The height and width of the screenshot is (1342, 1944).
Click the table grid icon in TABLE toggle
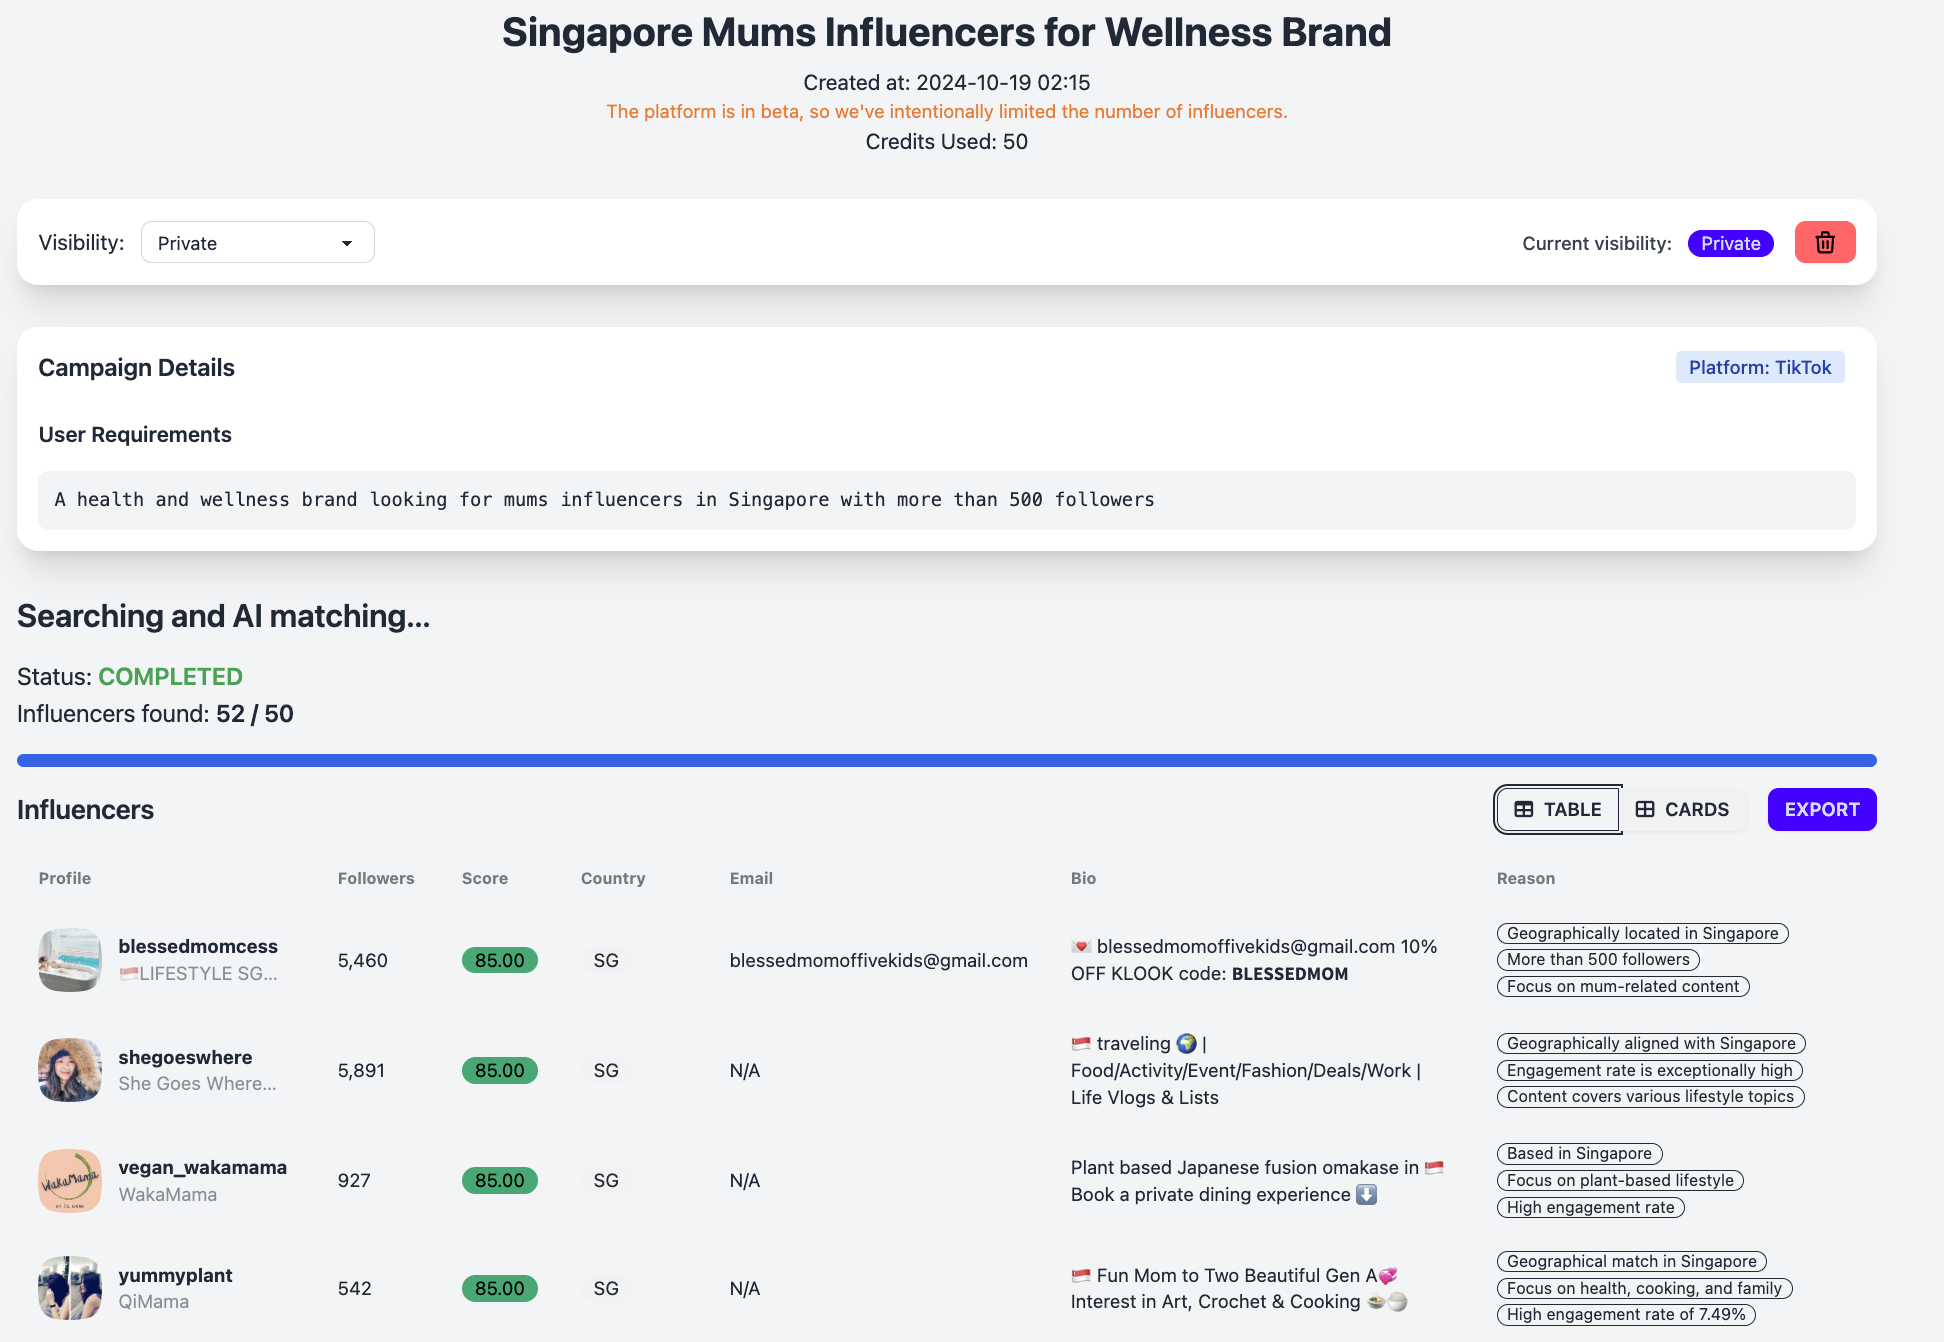[x=1523, y=810]
